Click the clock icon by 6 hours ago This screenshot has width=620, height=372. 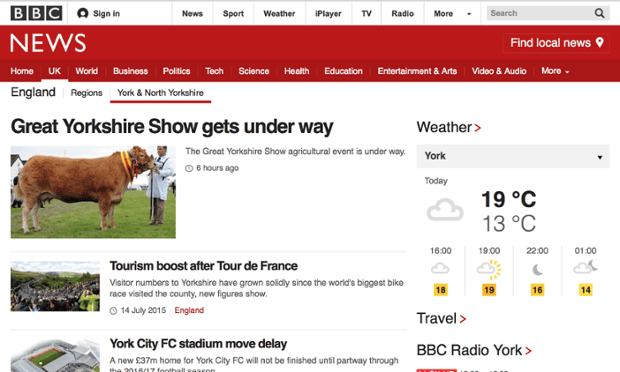[189, 168]
